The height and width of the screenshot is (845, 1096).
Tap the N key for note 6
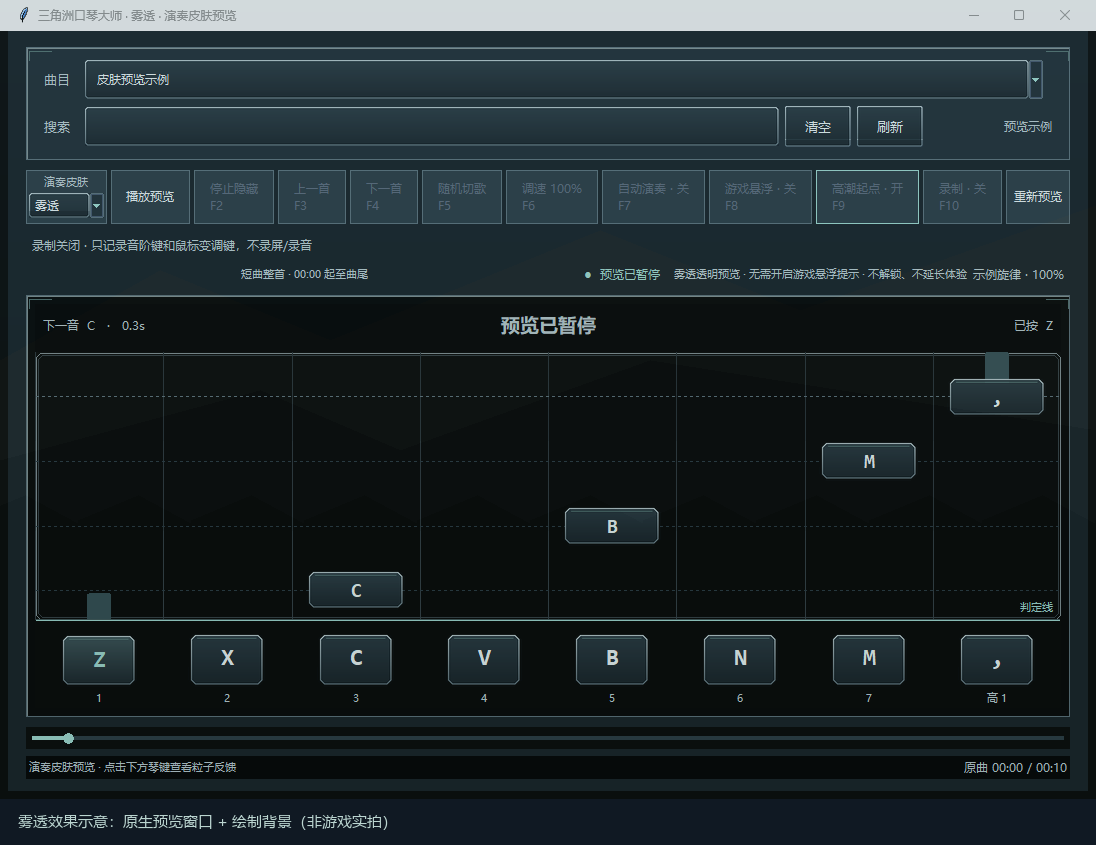[x=740, y=660]
